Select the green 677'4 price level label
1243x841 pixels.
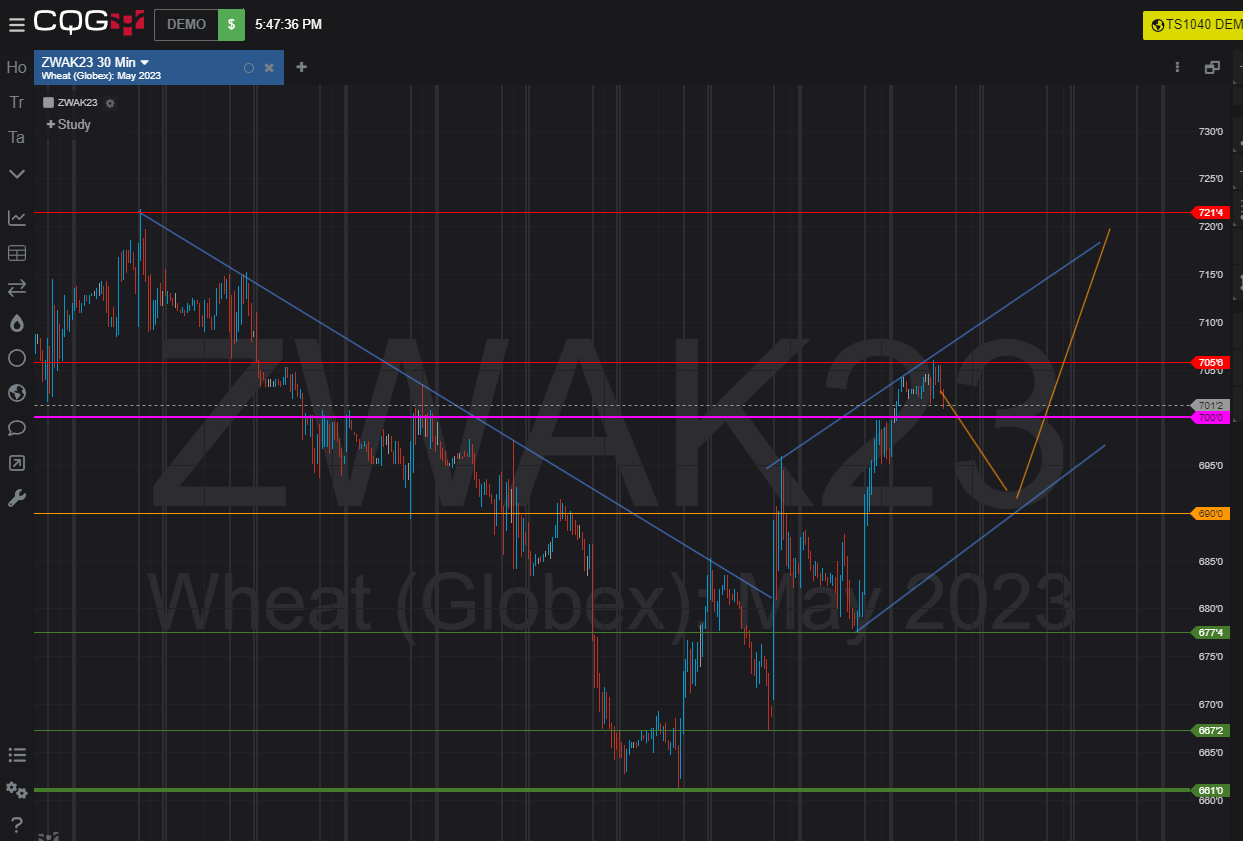1210,632
